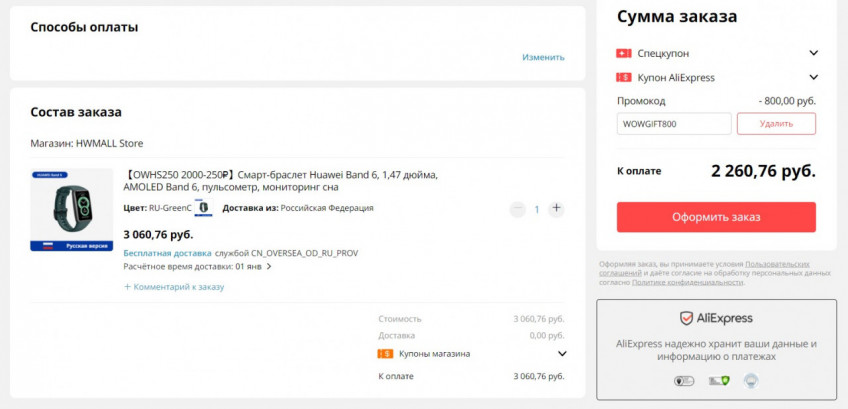Expand the Купон AliExpress dropdown chevron
Image resolution: width=848 pixels, height=409 pixels.
tap(814, 77)
